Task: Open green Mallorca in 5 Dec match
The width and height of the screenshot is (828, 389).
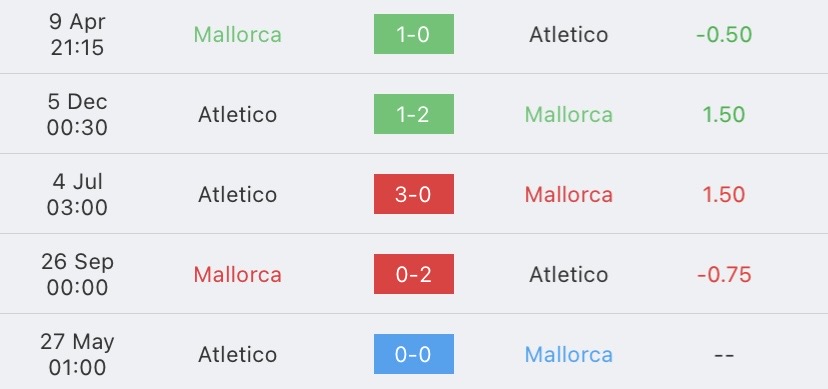Action: 569,115
